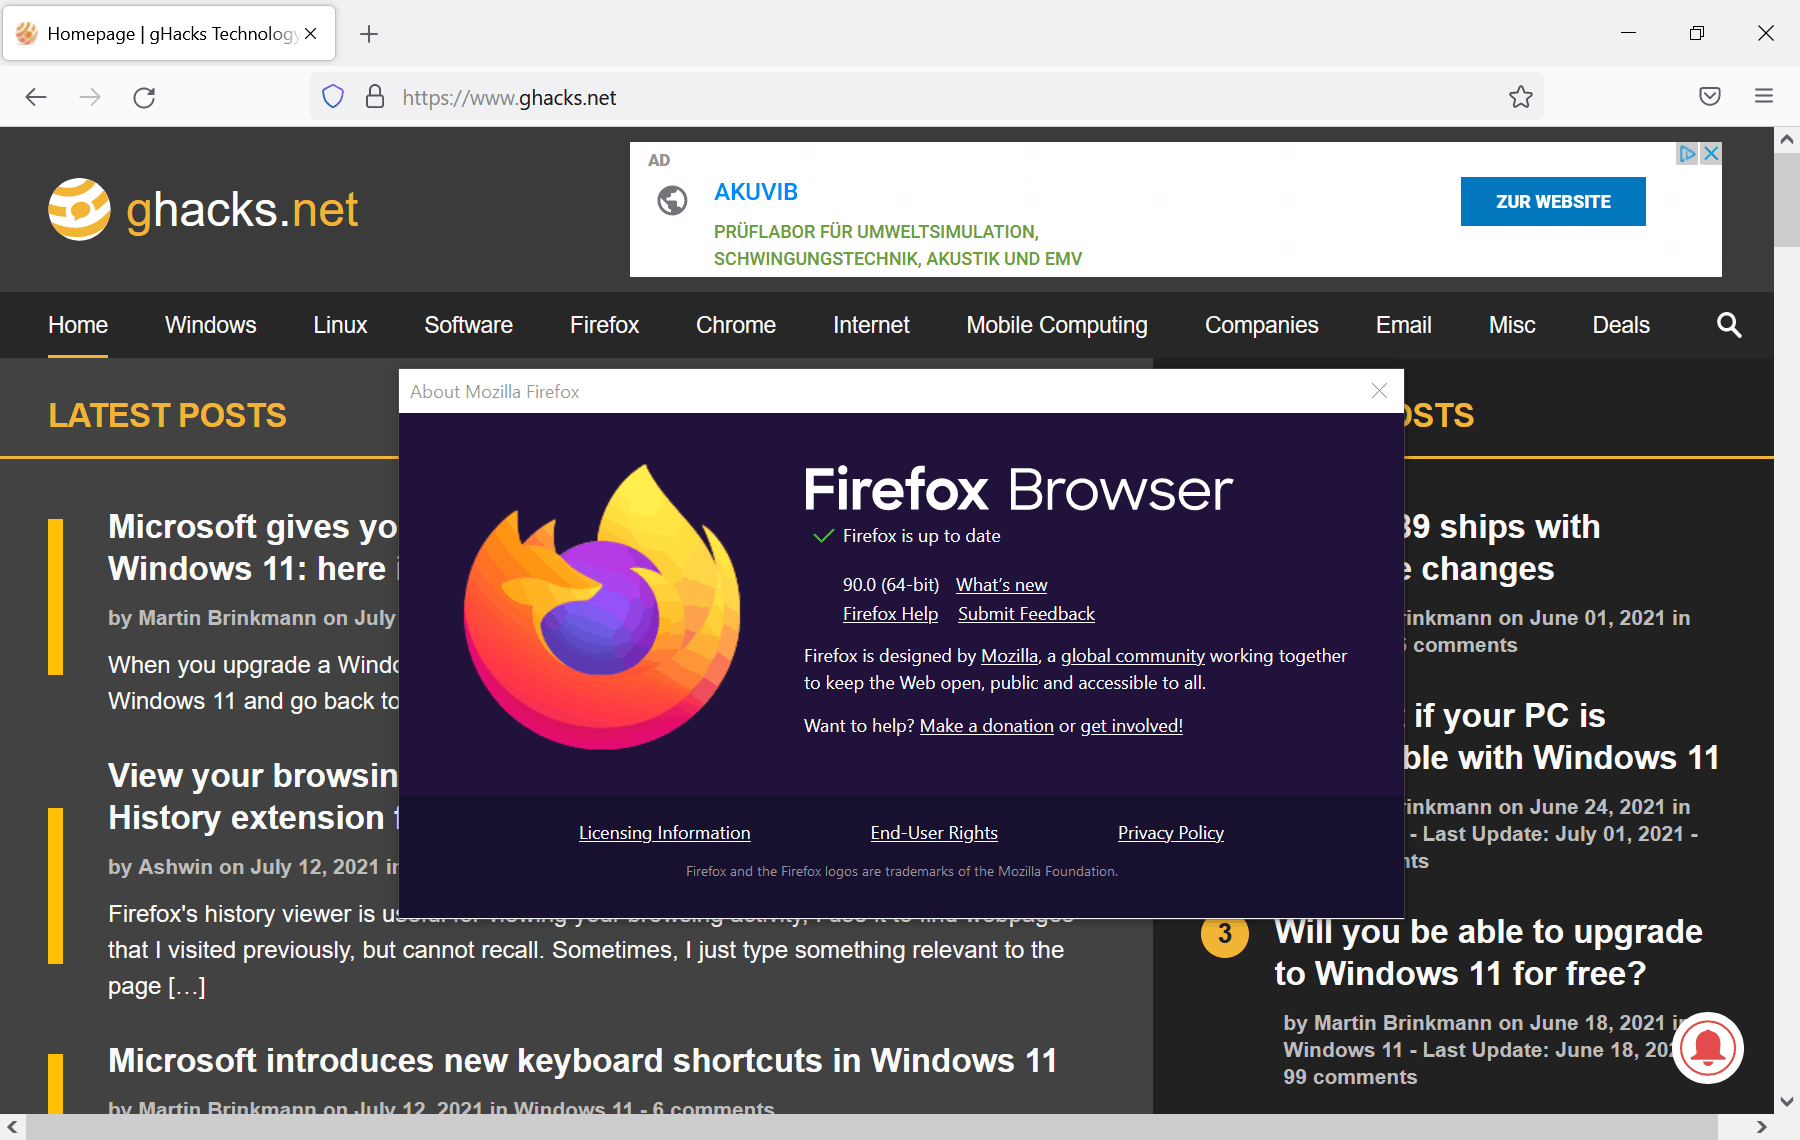
Task: Open the Mozilla link
Action: point(1009,656)
